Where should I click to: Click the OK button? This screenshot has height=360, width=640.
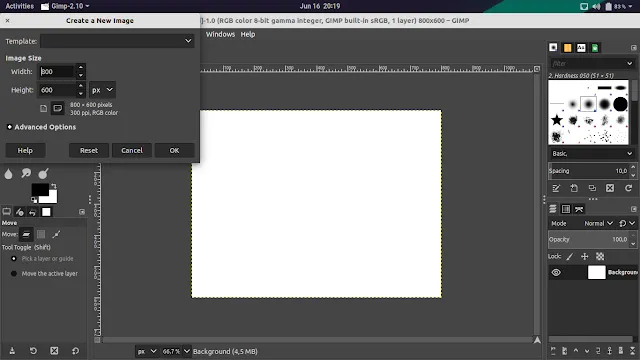[174, 150]
